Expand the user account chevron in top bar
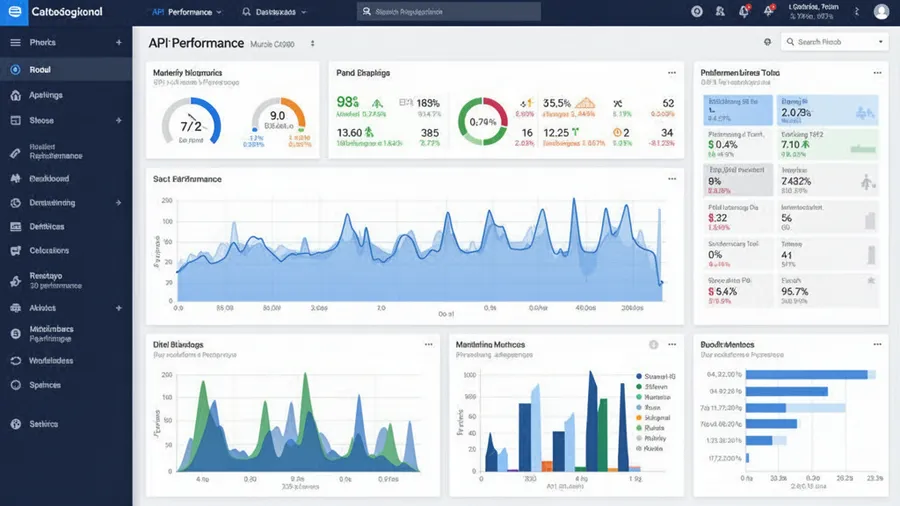 click(x=856, y=11)
